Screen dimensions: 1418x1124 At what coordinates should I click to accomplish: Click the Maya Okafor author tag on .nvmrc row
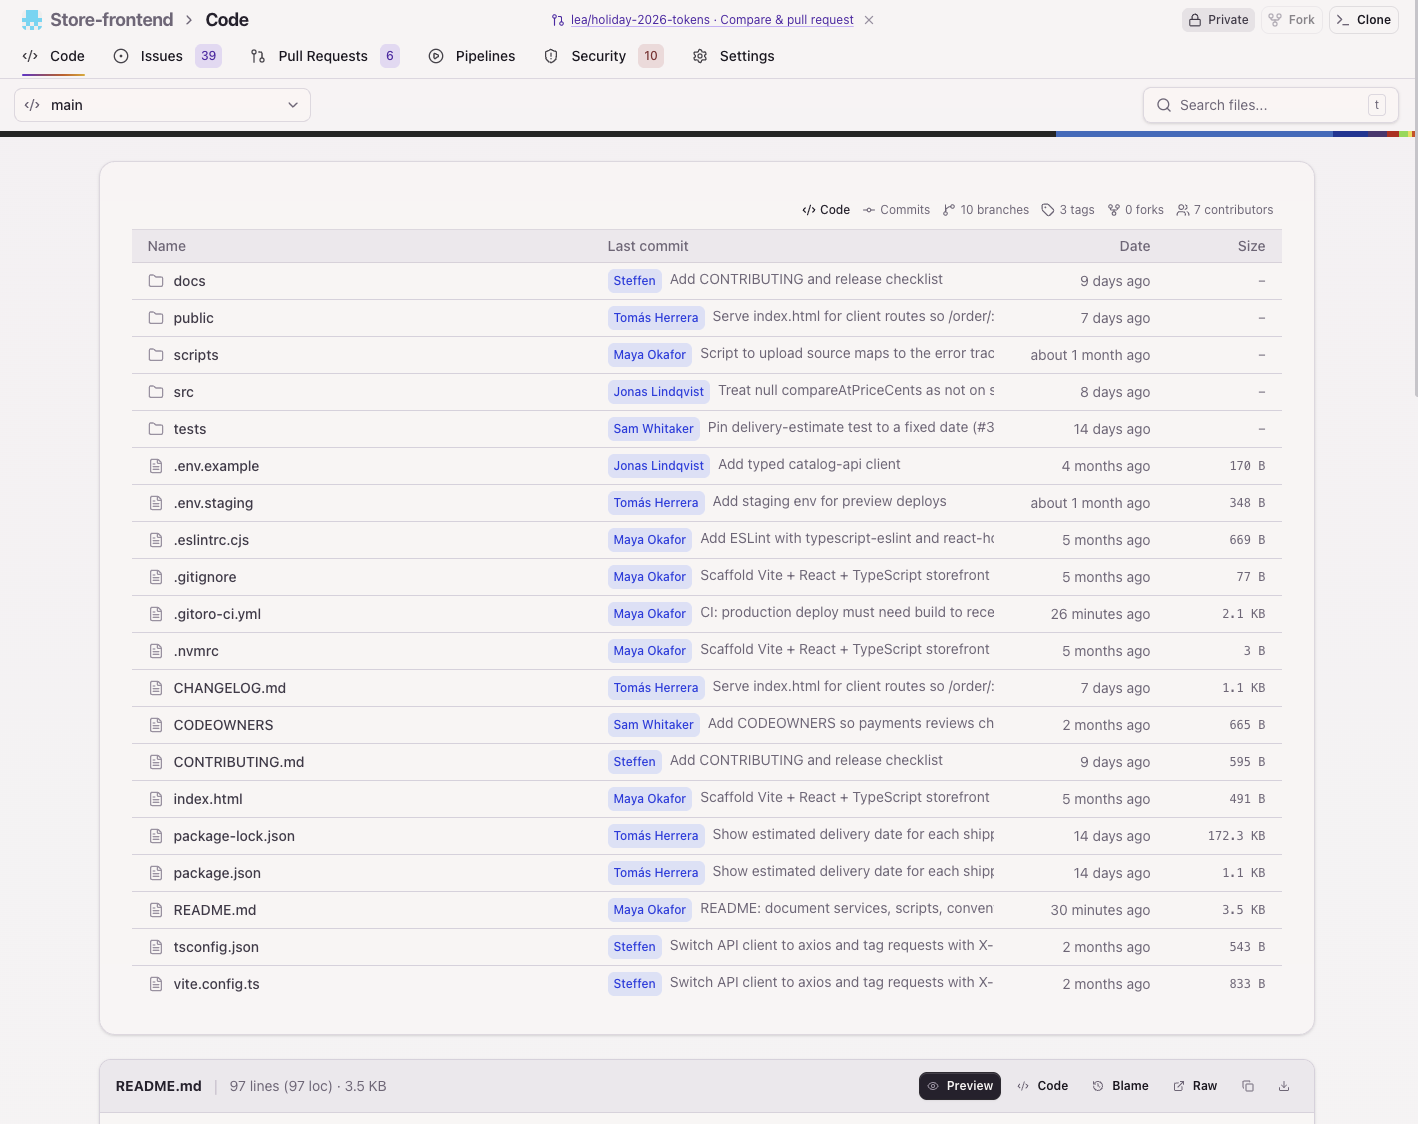click(x=650, y=651)
